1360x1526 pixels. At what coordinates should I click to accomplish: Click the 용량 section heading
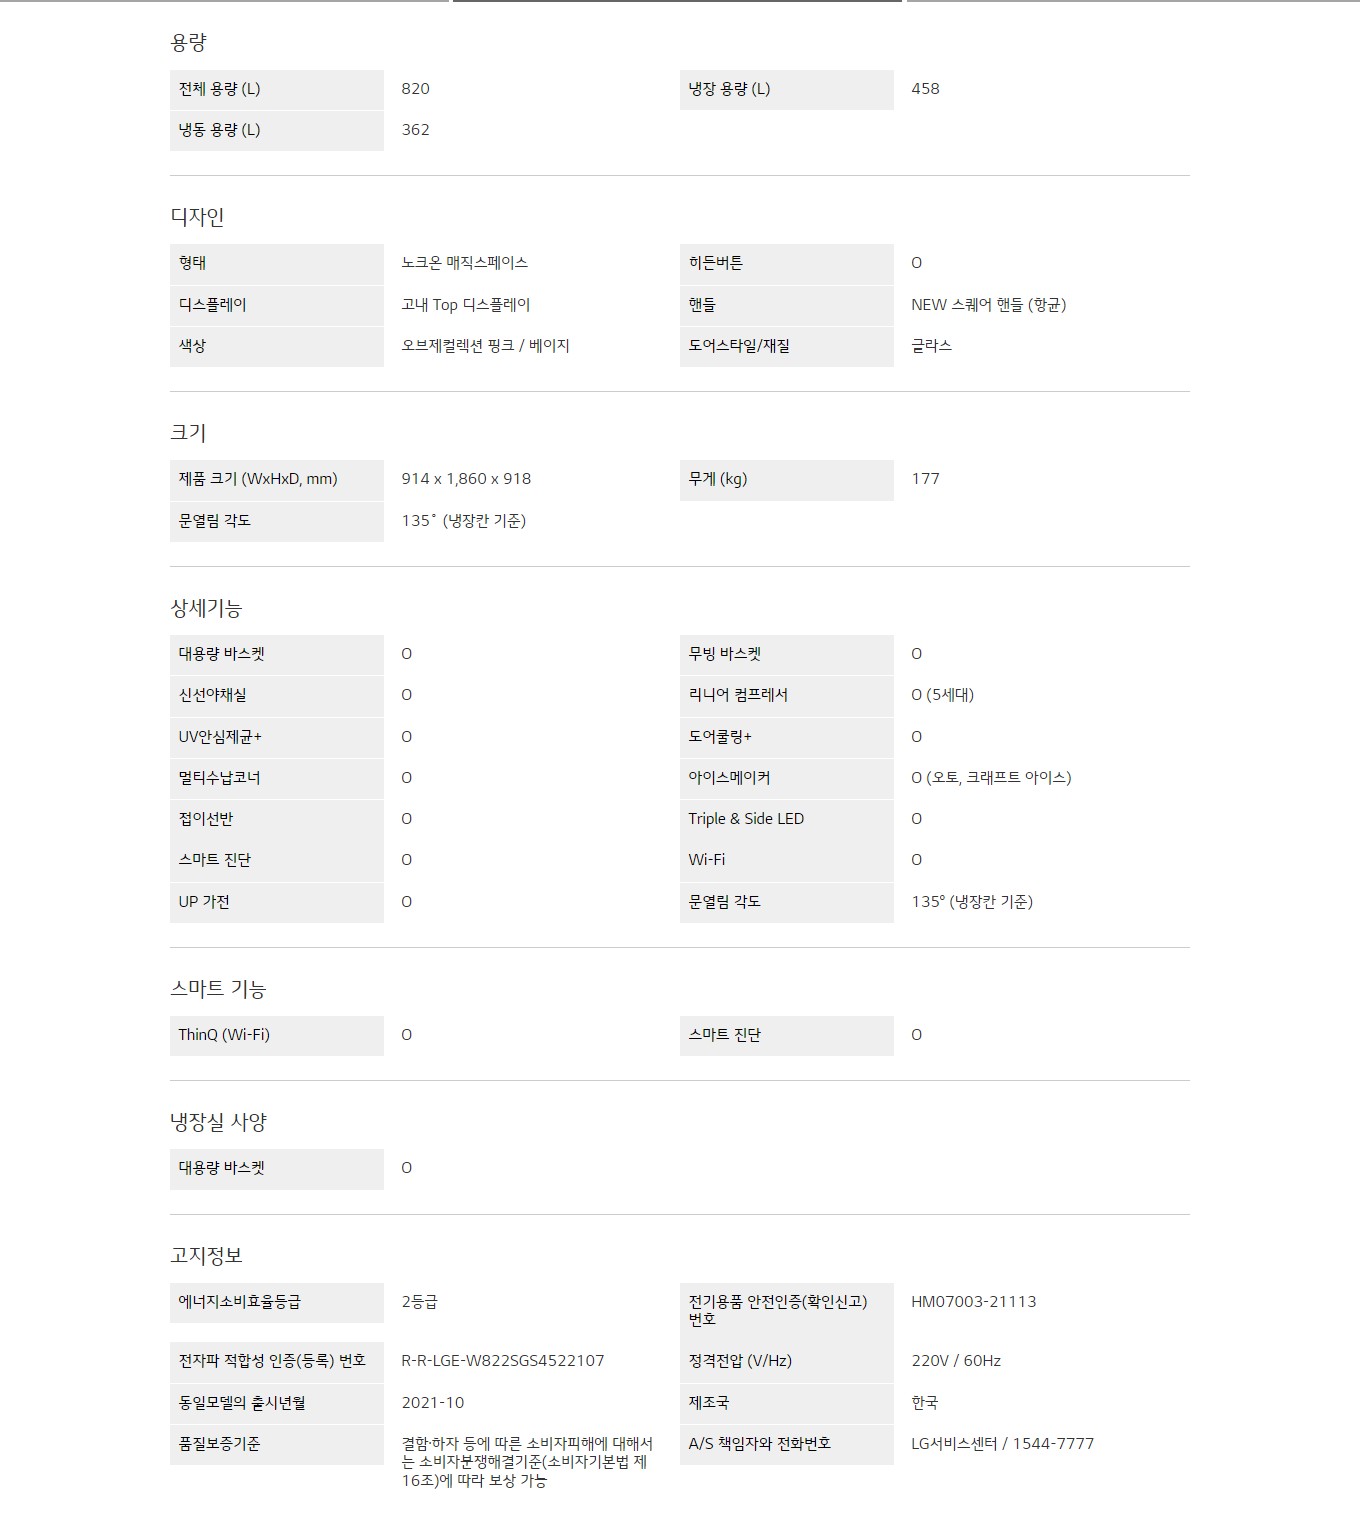pos(188,43)
